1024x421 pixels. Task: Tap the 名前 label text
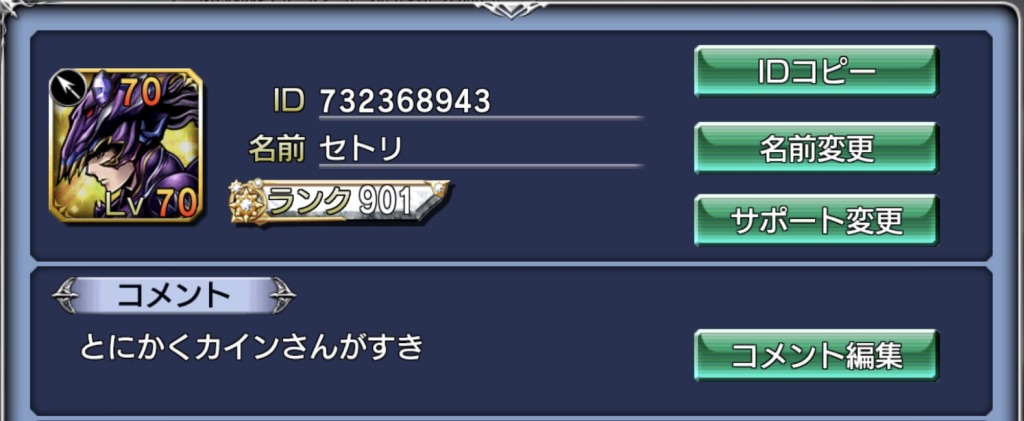(x=277, y=149)
